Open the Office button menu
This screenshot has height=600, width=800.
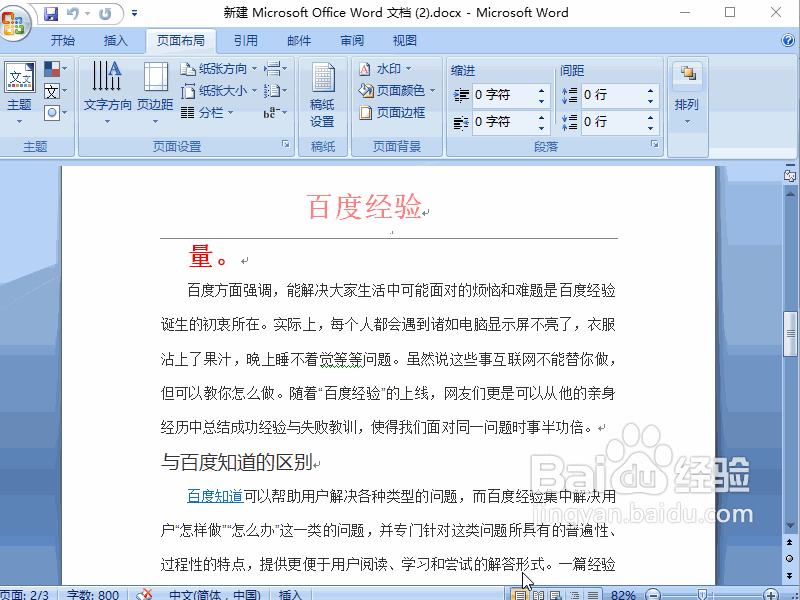13,22
